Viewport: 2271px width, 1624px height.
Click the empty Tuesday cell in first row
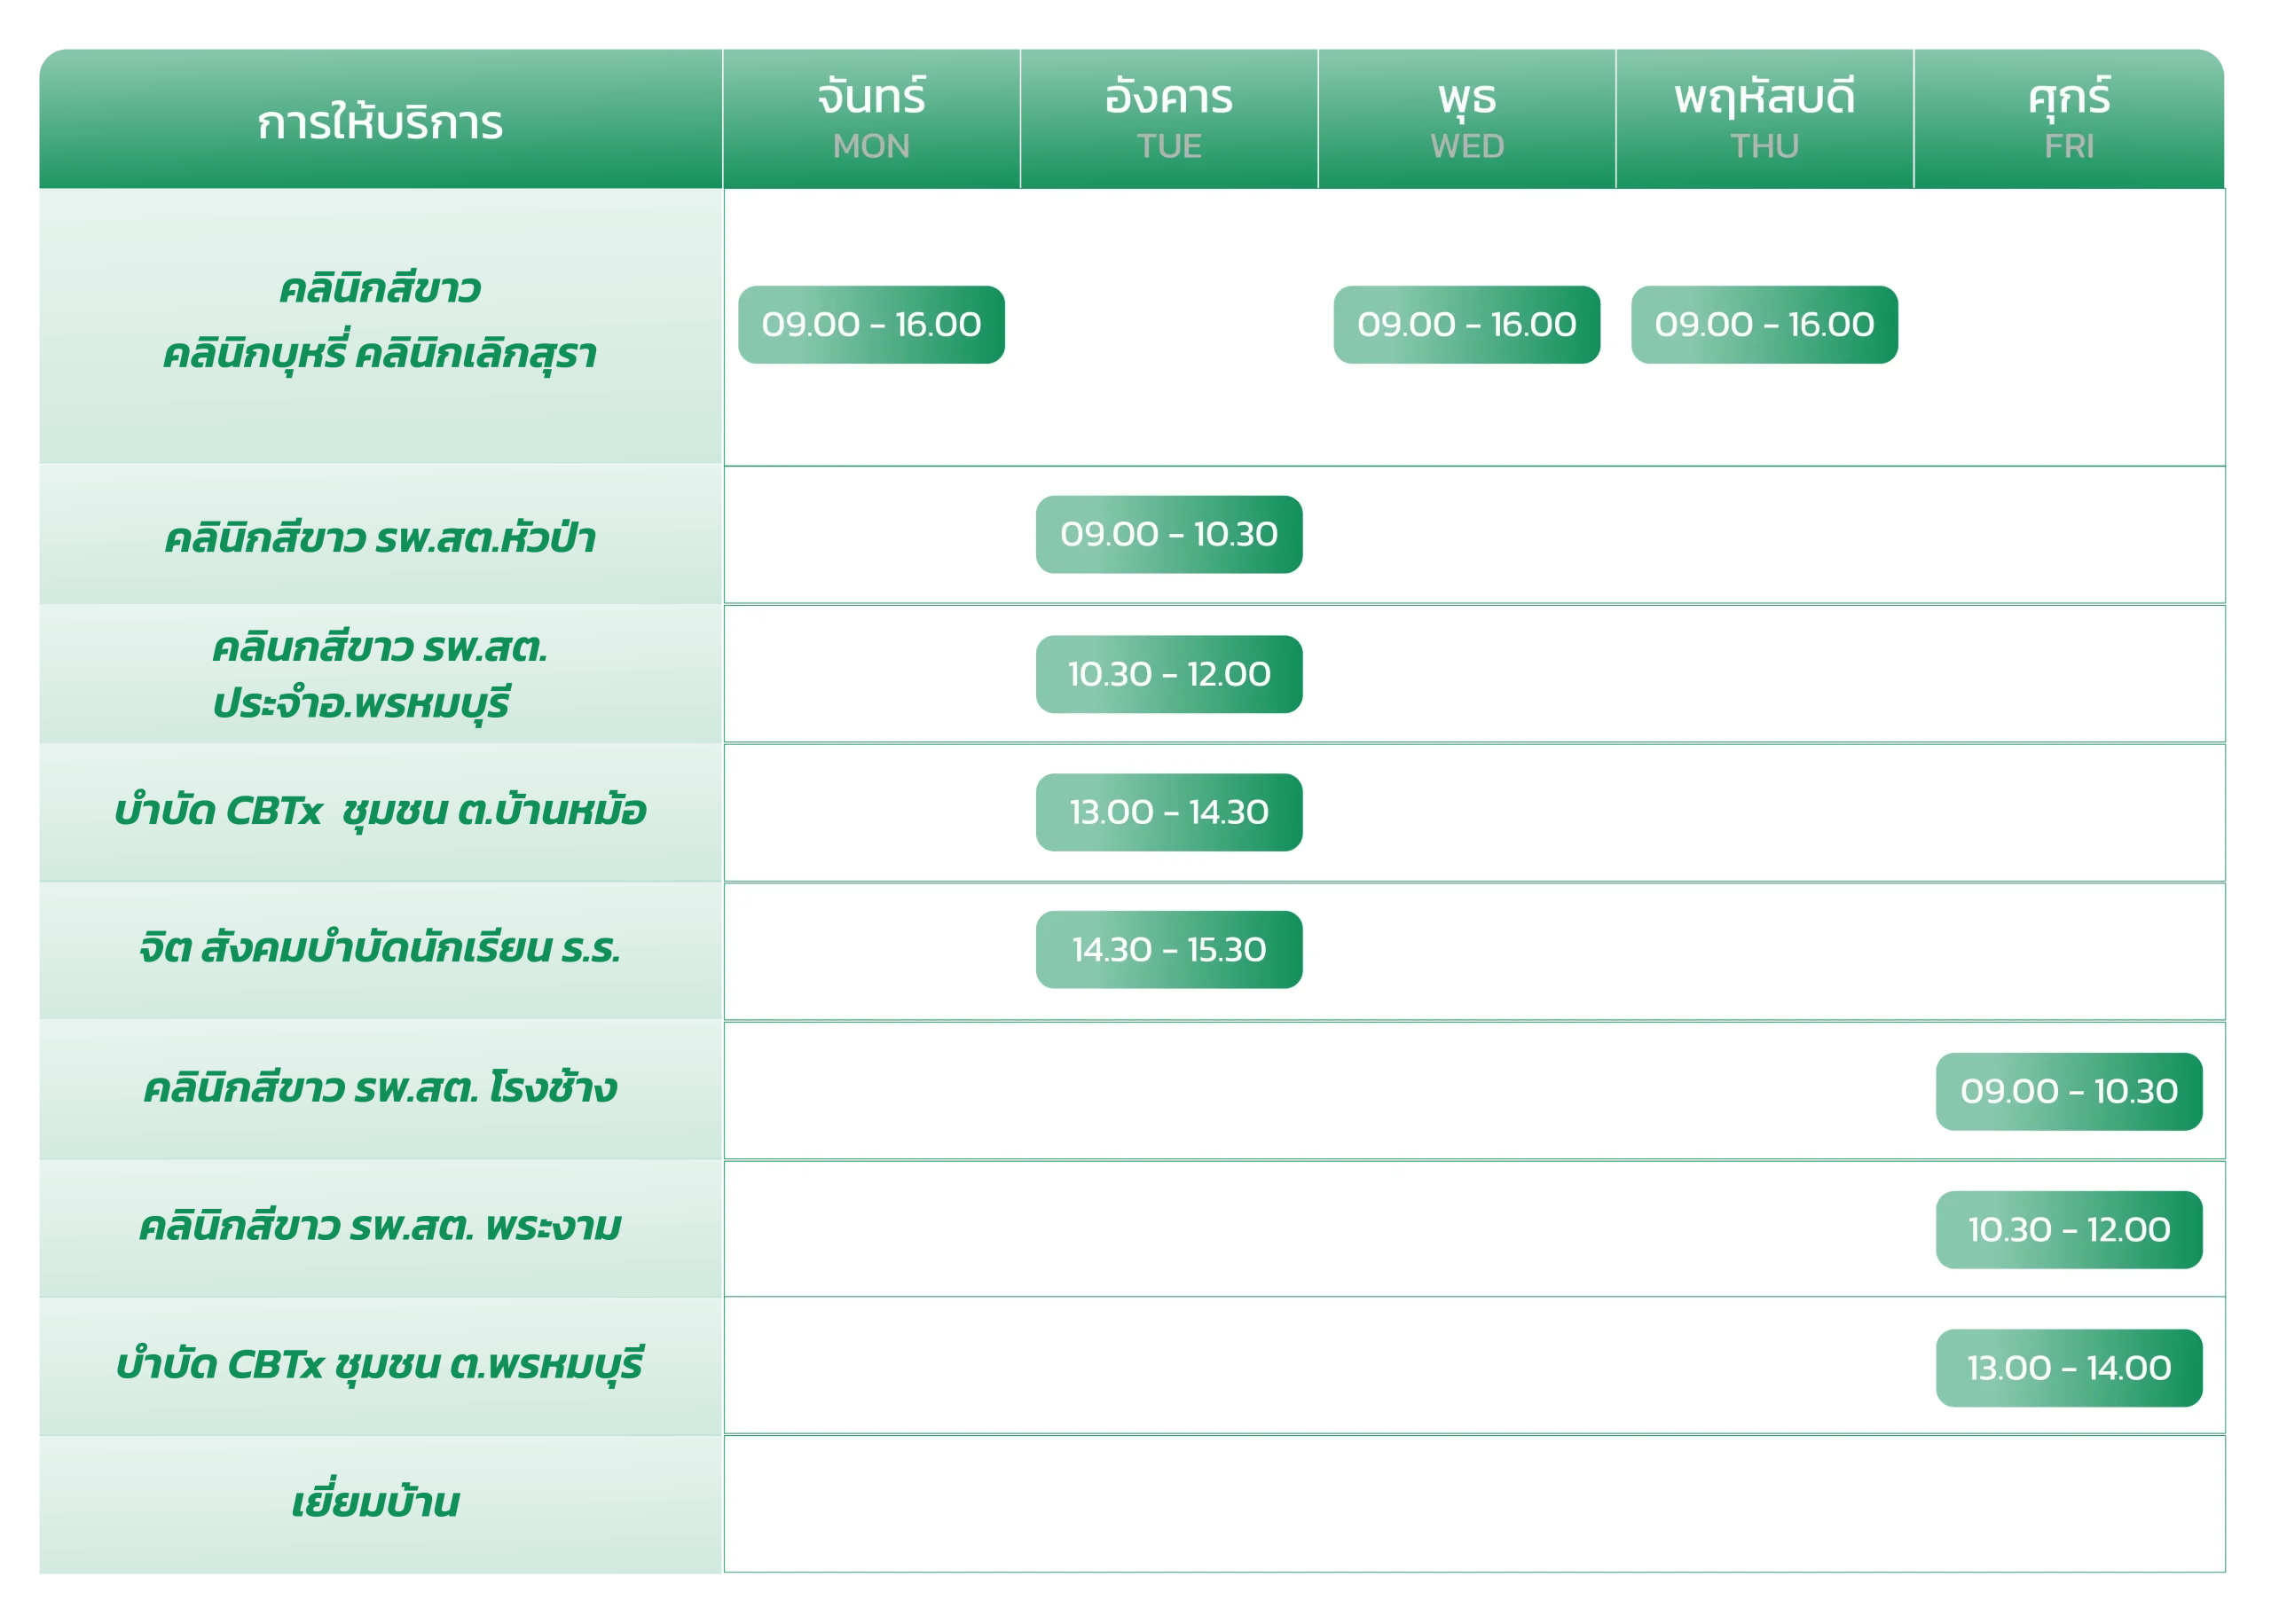1168,325
